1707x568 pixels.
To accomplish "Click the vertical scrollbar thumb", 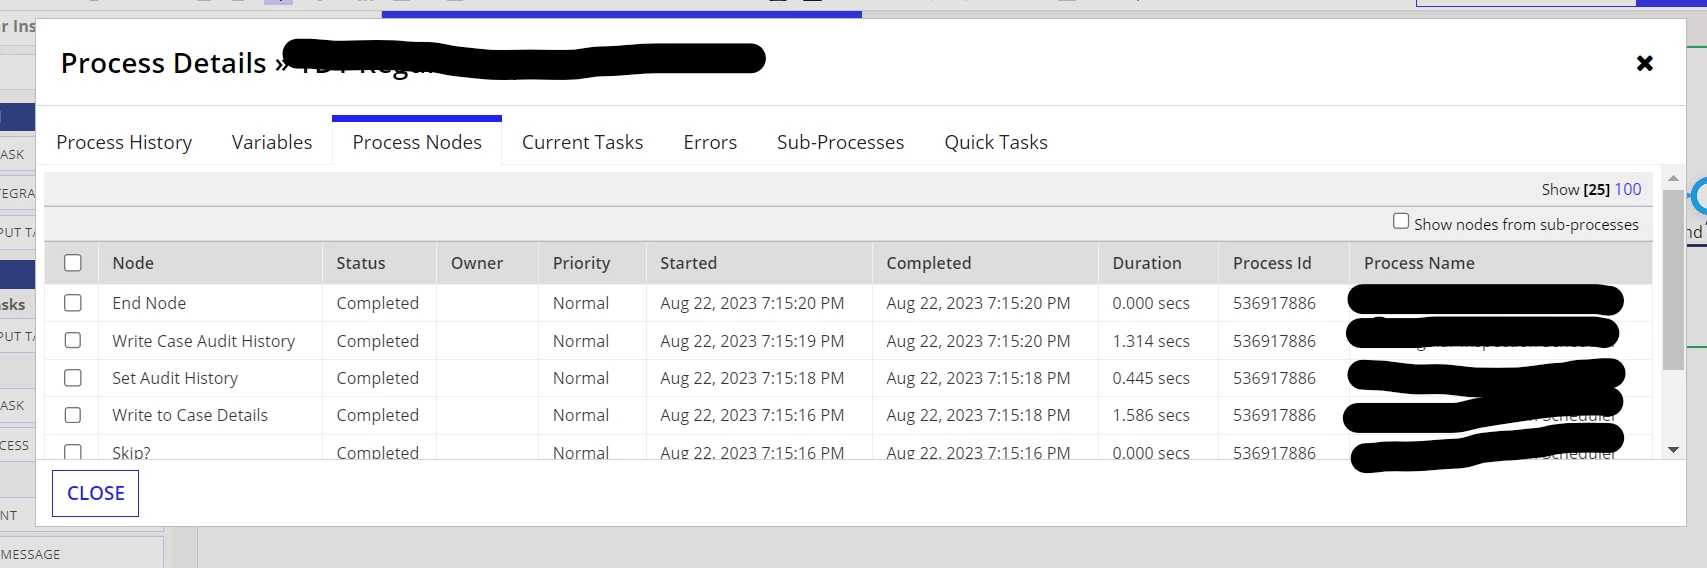I will coord(1673,280).
